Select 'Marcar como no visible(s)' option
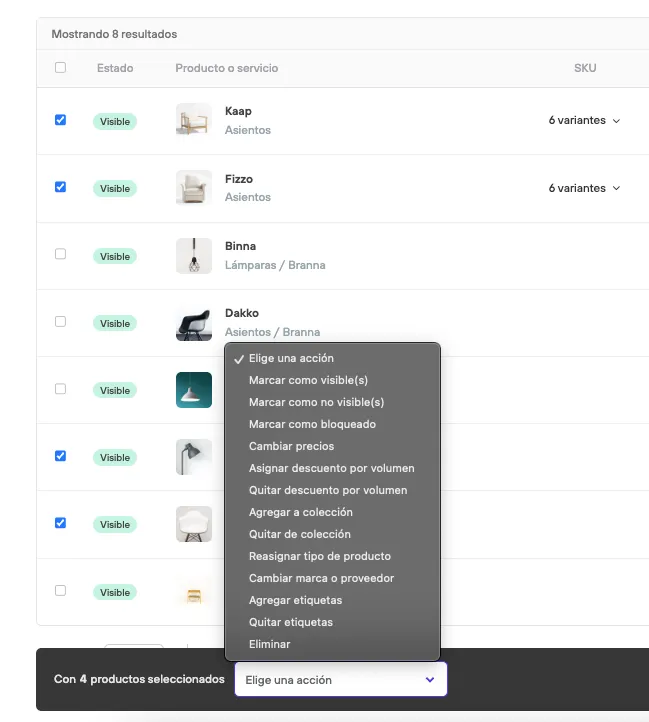 point(332,402)
